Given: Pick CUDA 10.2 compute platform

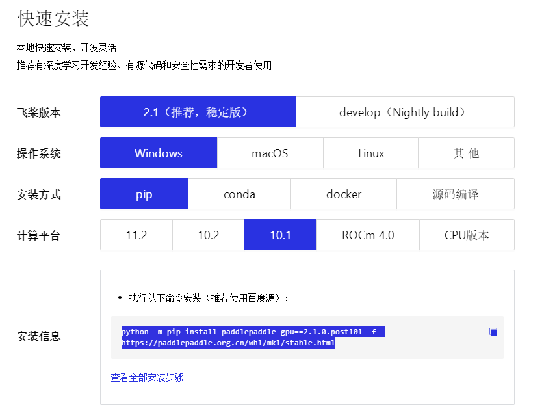Looking at the screenshot, I should click(x=208, y=235).
